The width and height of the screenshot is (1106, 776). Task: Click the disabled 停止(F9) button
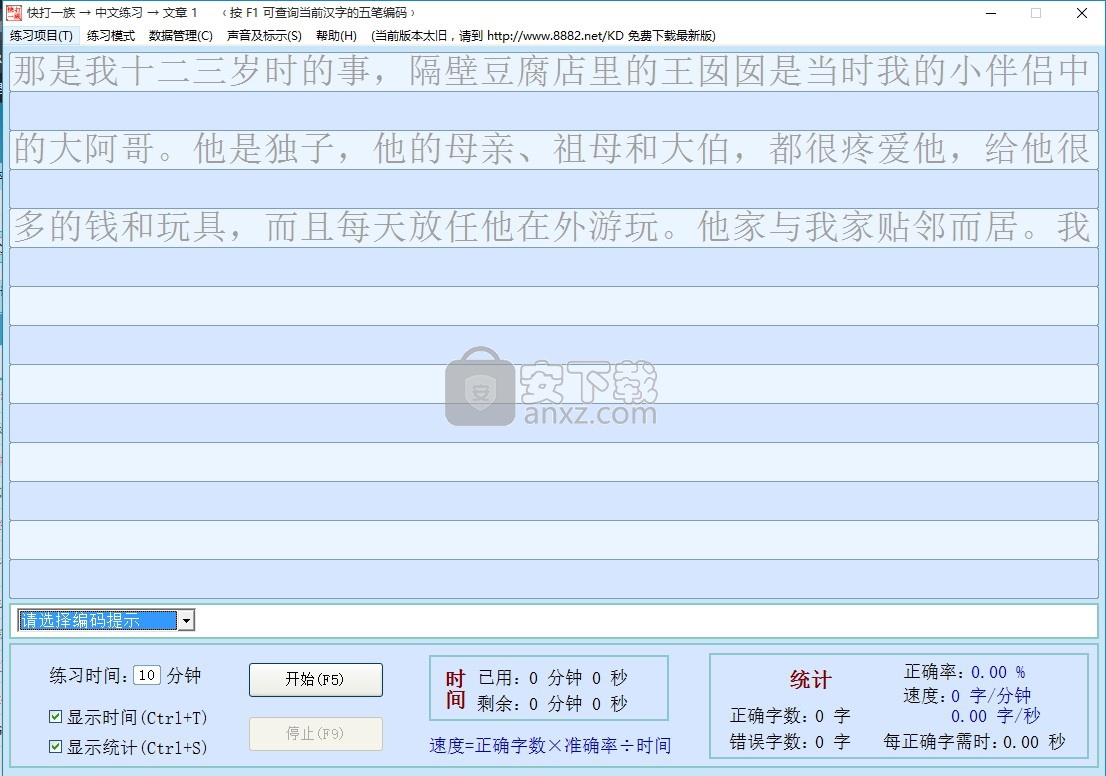[315, 734]
